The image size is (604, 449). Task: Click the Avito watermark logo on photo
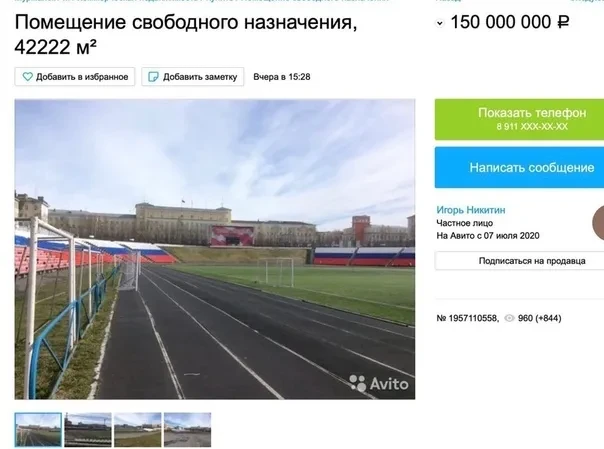coord(379,384)
